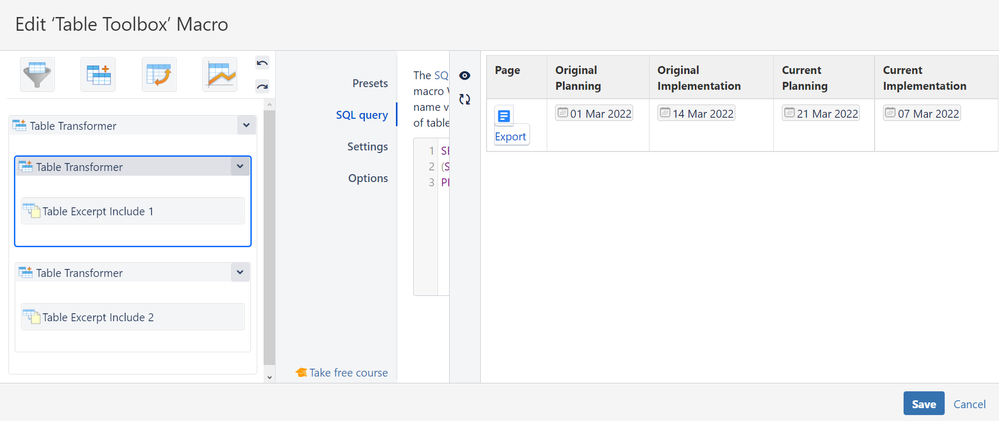Click calendar icon beside 01 Mar 2022

tap(563, 113)
